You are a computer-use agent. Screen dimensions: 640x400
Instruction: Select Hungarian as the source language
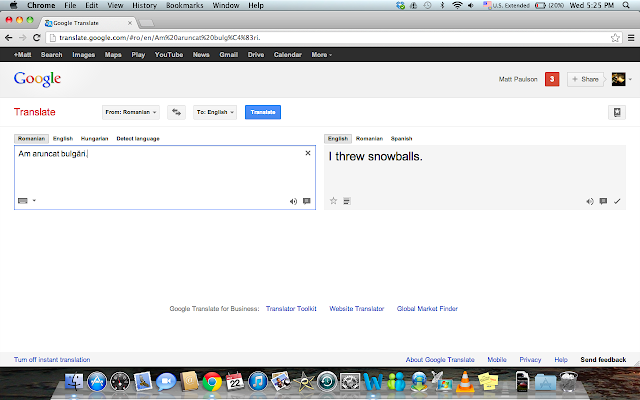[94, 139]
